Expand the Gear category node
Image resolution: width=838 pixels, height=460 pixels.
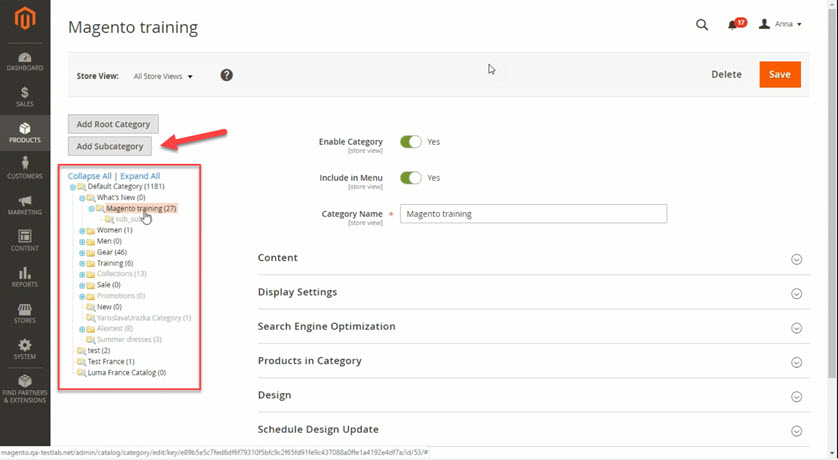[x=82, y=253]
